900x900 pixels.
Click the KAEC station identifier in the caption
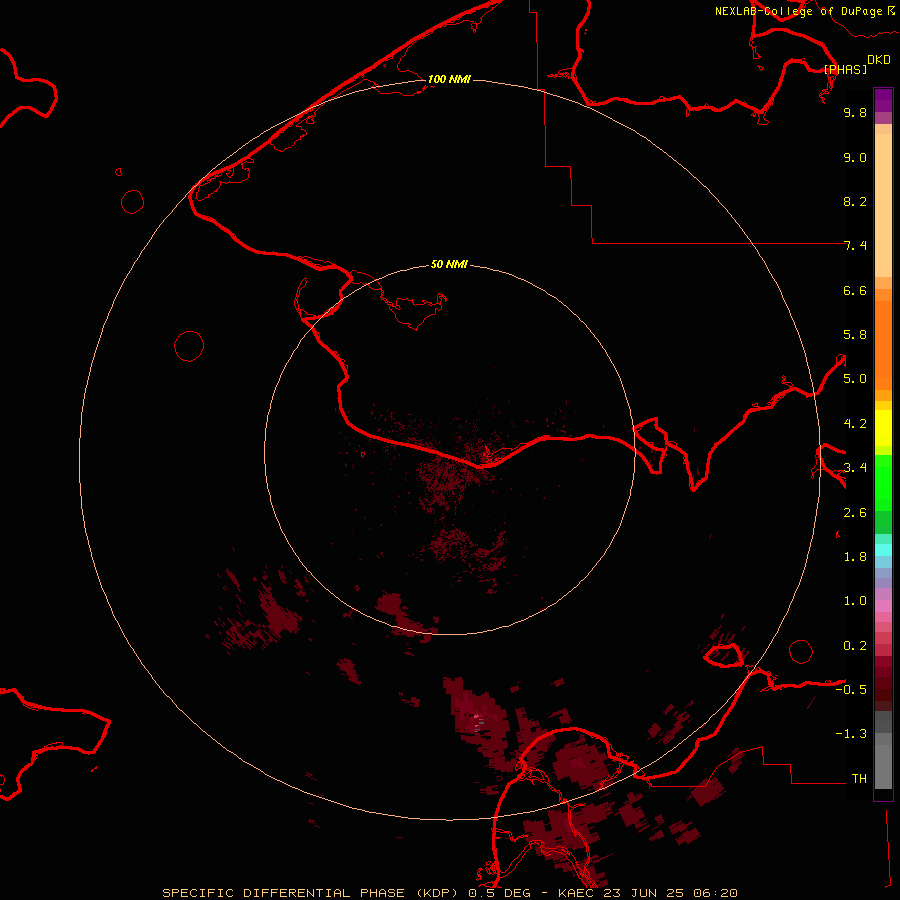[x=576, y=893]
